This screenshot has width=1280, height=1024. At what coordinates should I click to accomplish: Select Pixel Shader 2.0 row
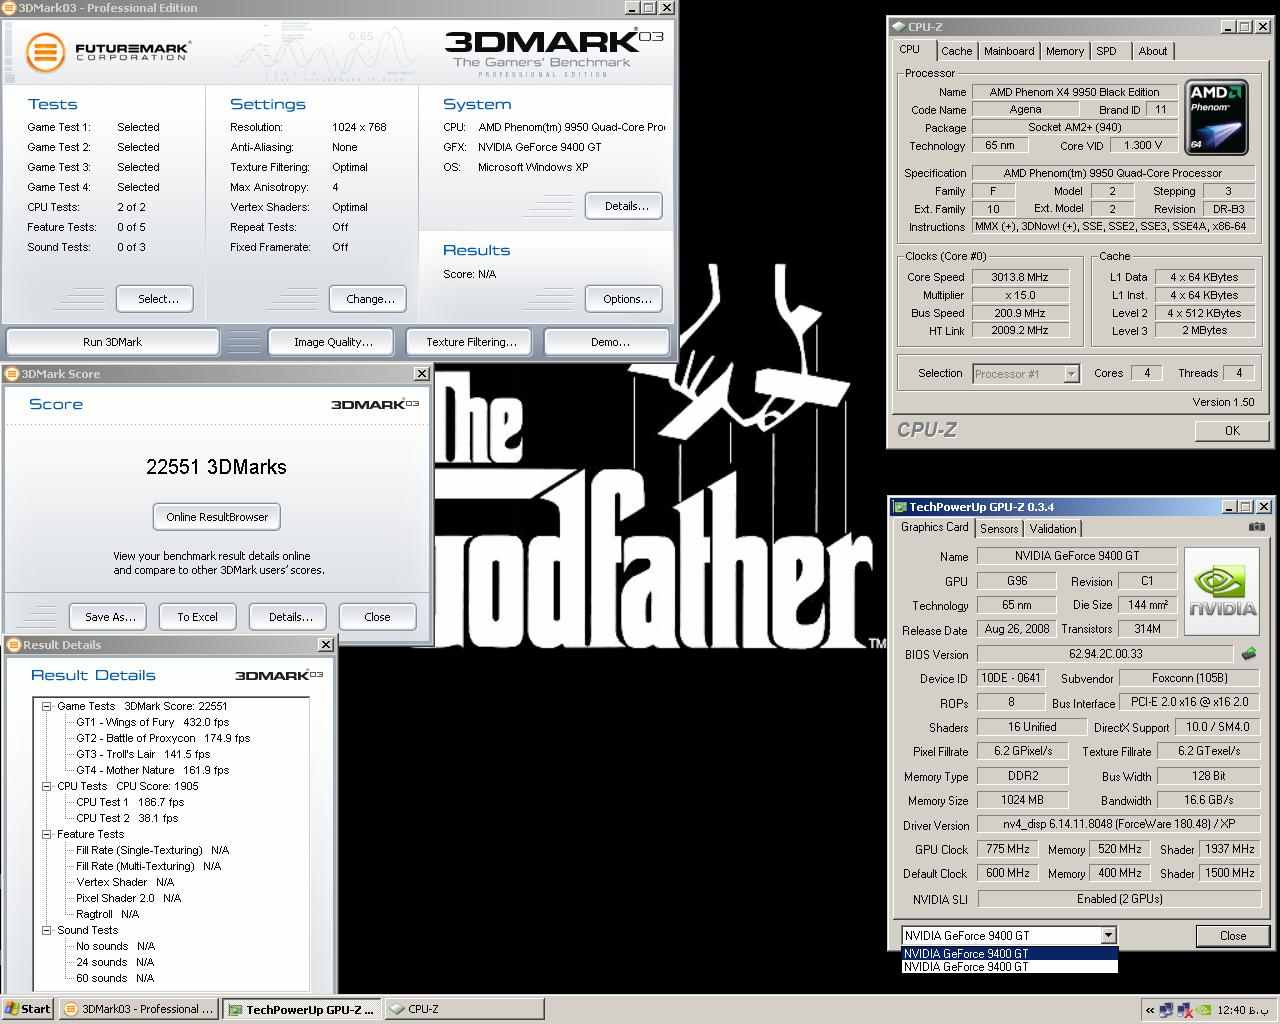(x=128, y=898)
